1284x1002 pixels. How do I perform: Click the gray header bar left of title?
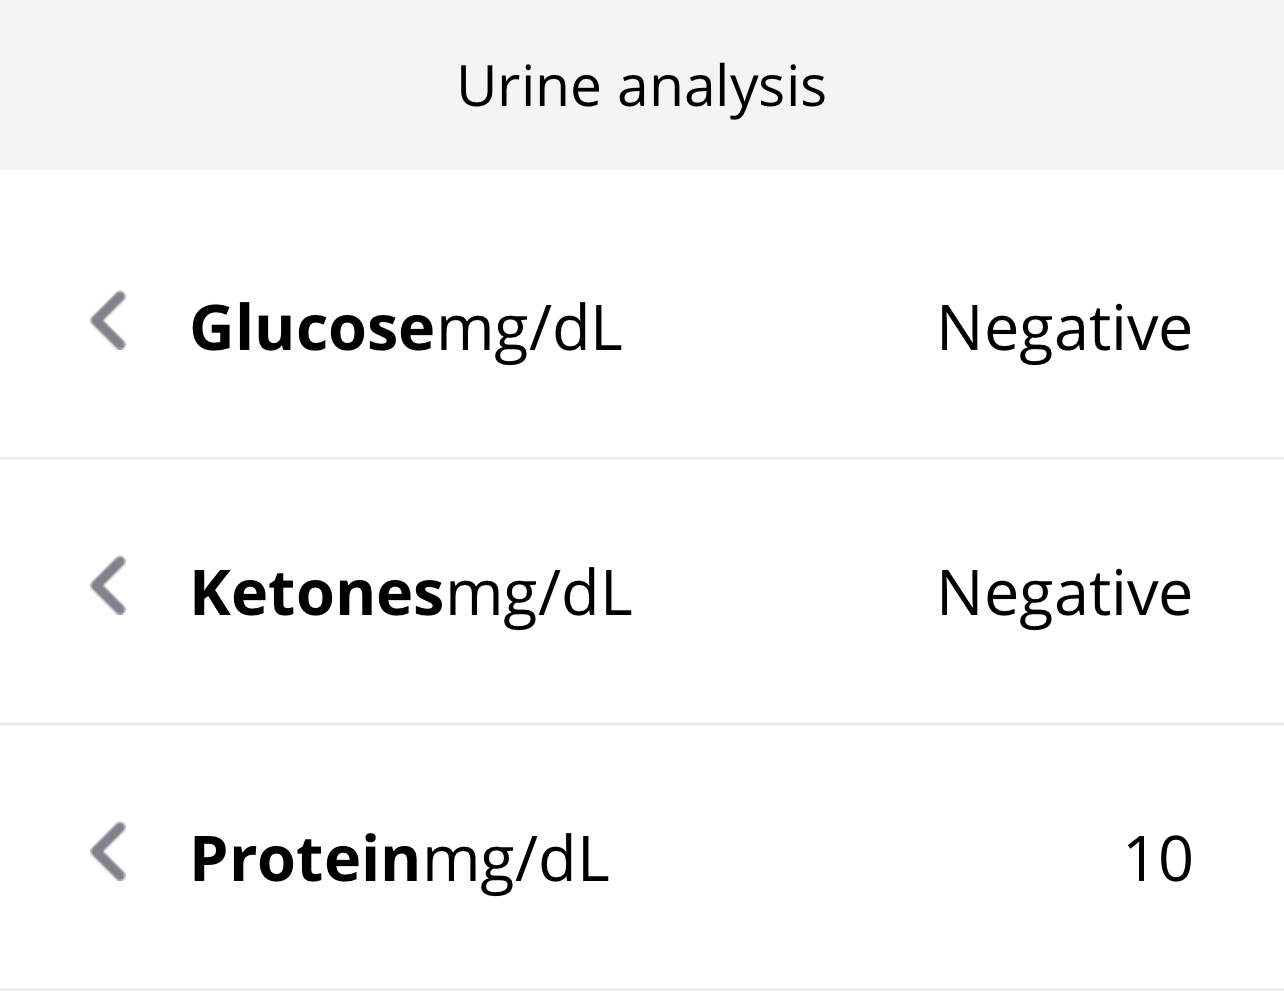click(x=220, y=86)
